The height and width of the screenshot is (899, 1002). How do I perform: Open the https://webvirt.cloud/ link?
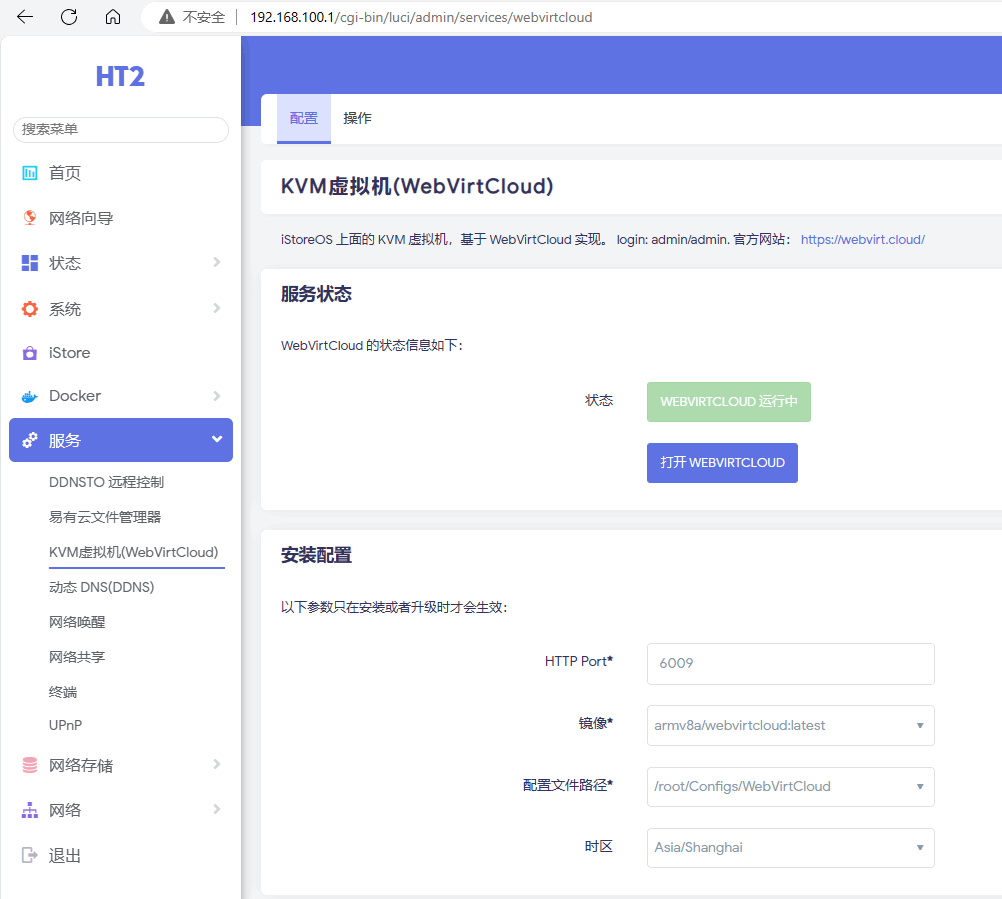[x=862, y=240]
